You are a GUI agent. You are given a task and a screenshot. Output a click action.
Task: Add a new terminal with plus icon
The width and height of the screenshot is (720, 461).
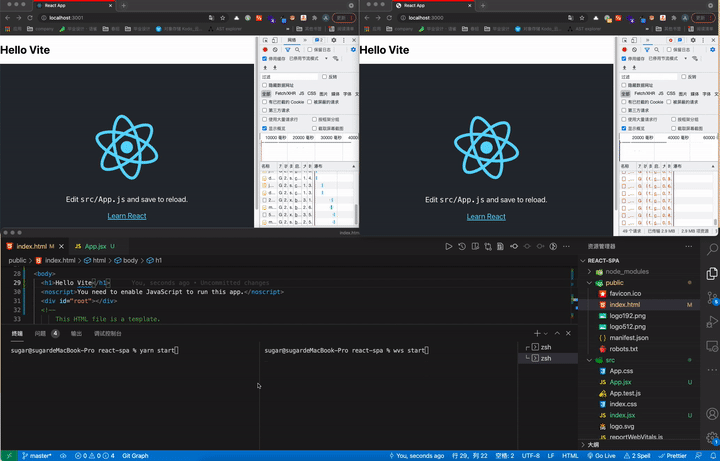pos(537,333)
